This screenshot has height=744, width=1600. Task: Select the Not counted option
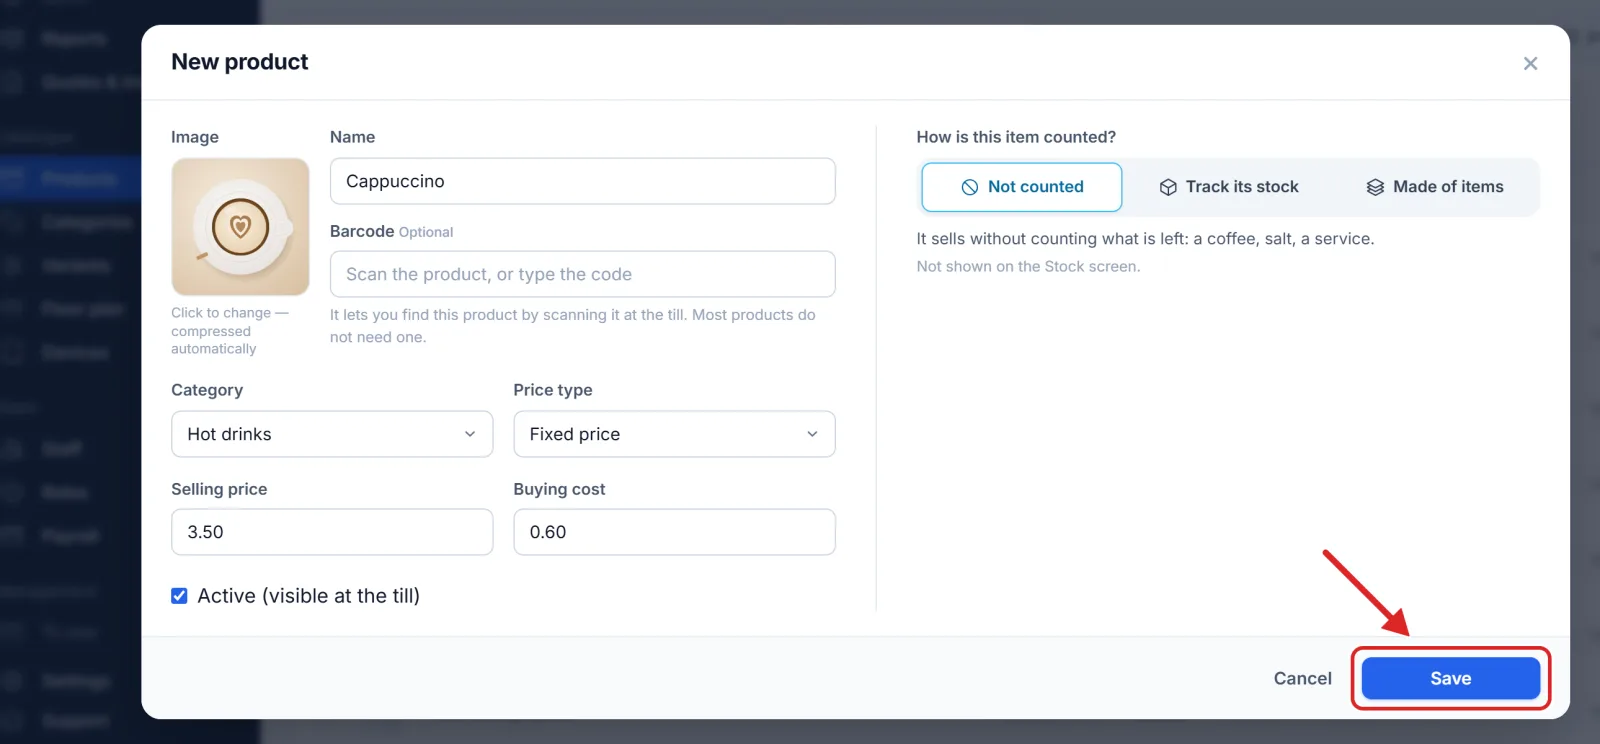(1021, 187)
